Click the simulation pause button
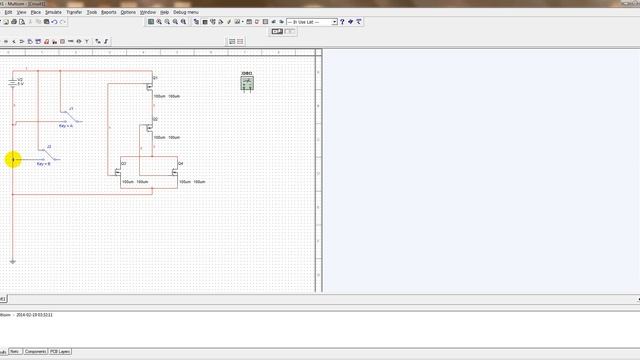640x360 pixels. pyautogui.click(x=290, y=31)
